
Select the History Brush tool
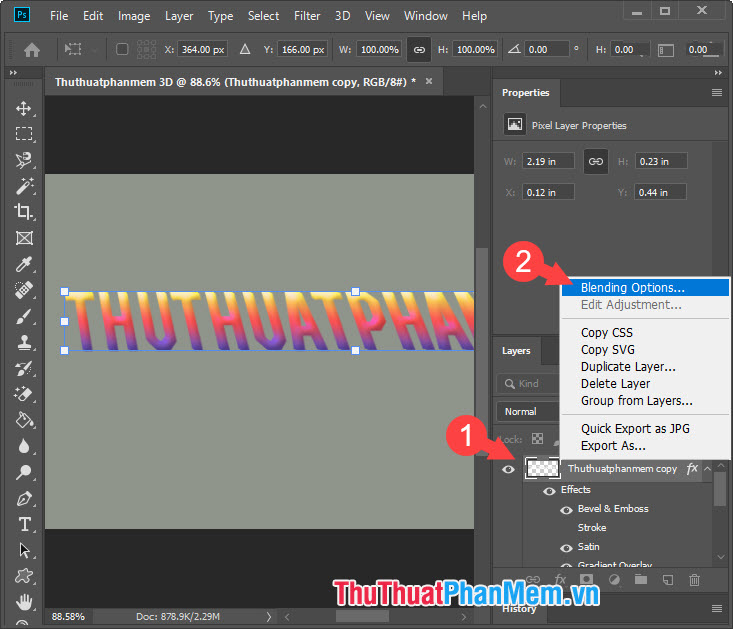pyautogui.click(x=24, y=369)
